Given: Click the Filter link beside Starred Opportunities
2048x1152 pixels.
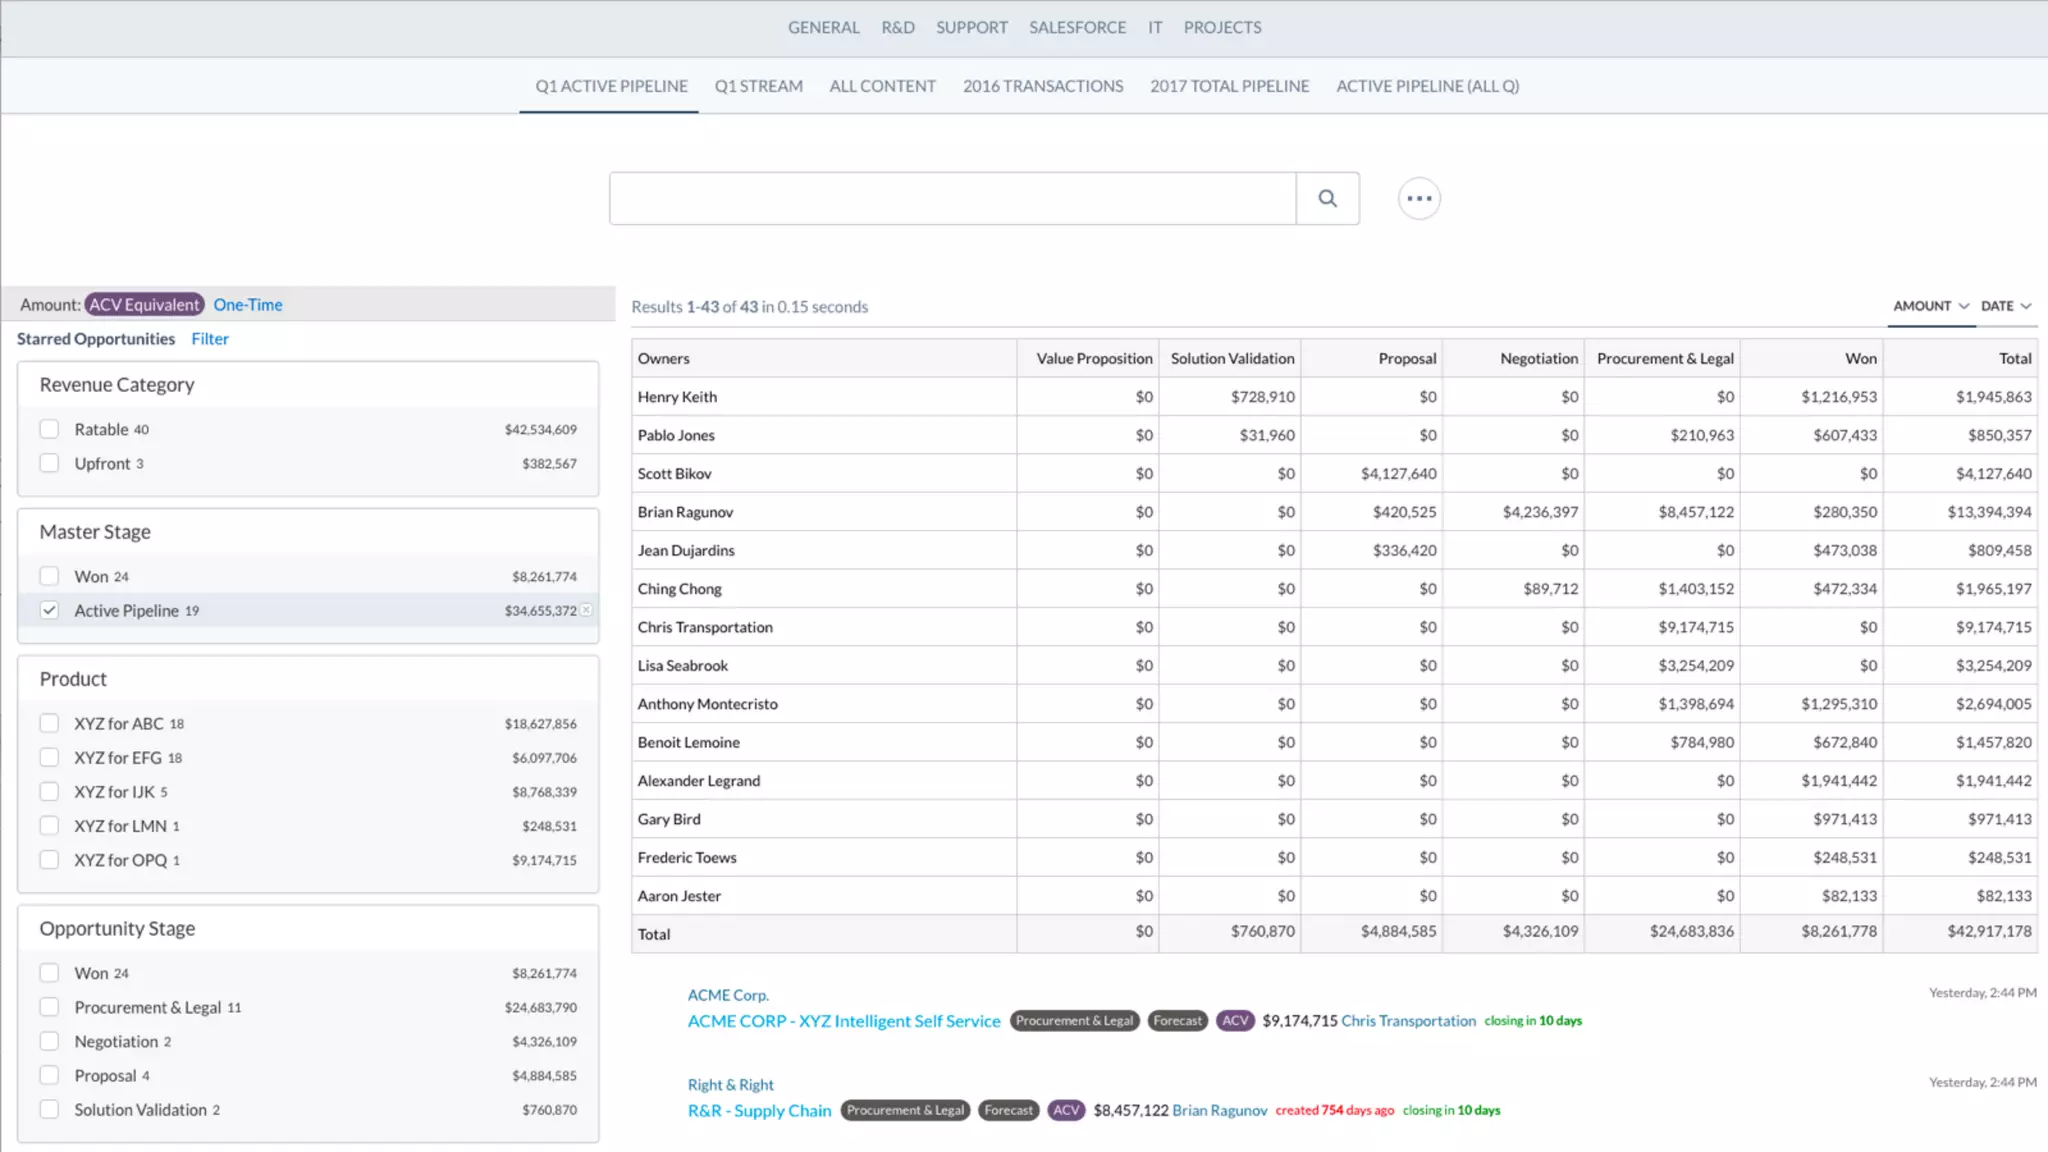Looking at the screenshot, I should pyautogui.click(x=210, y=339).
